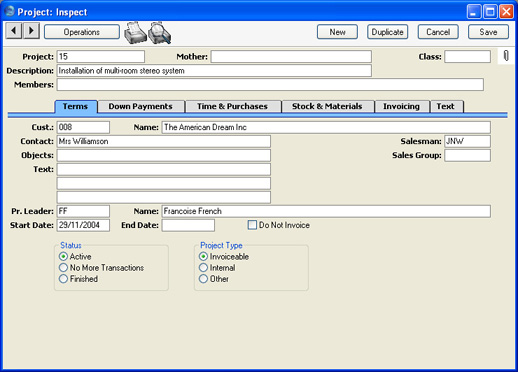Select No More Transactions status

63,268
